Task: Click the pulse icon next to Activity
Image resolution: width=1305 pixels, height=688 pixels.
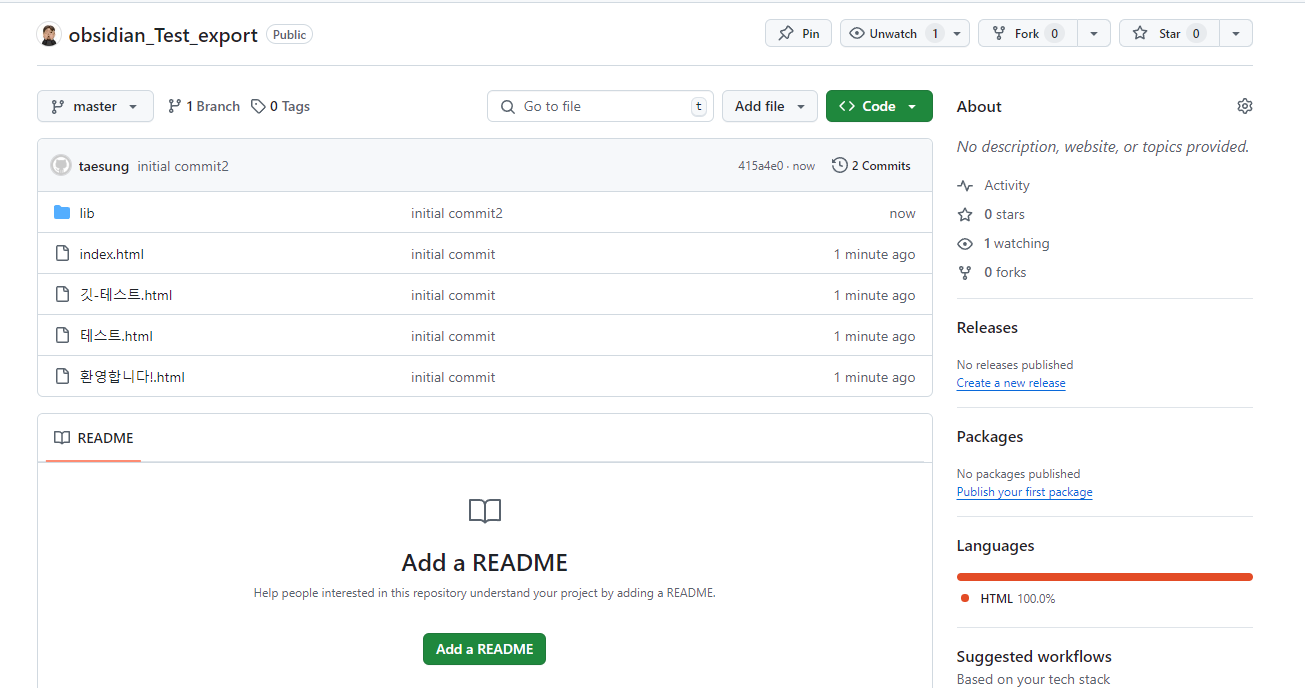Action: pos(965,186)
